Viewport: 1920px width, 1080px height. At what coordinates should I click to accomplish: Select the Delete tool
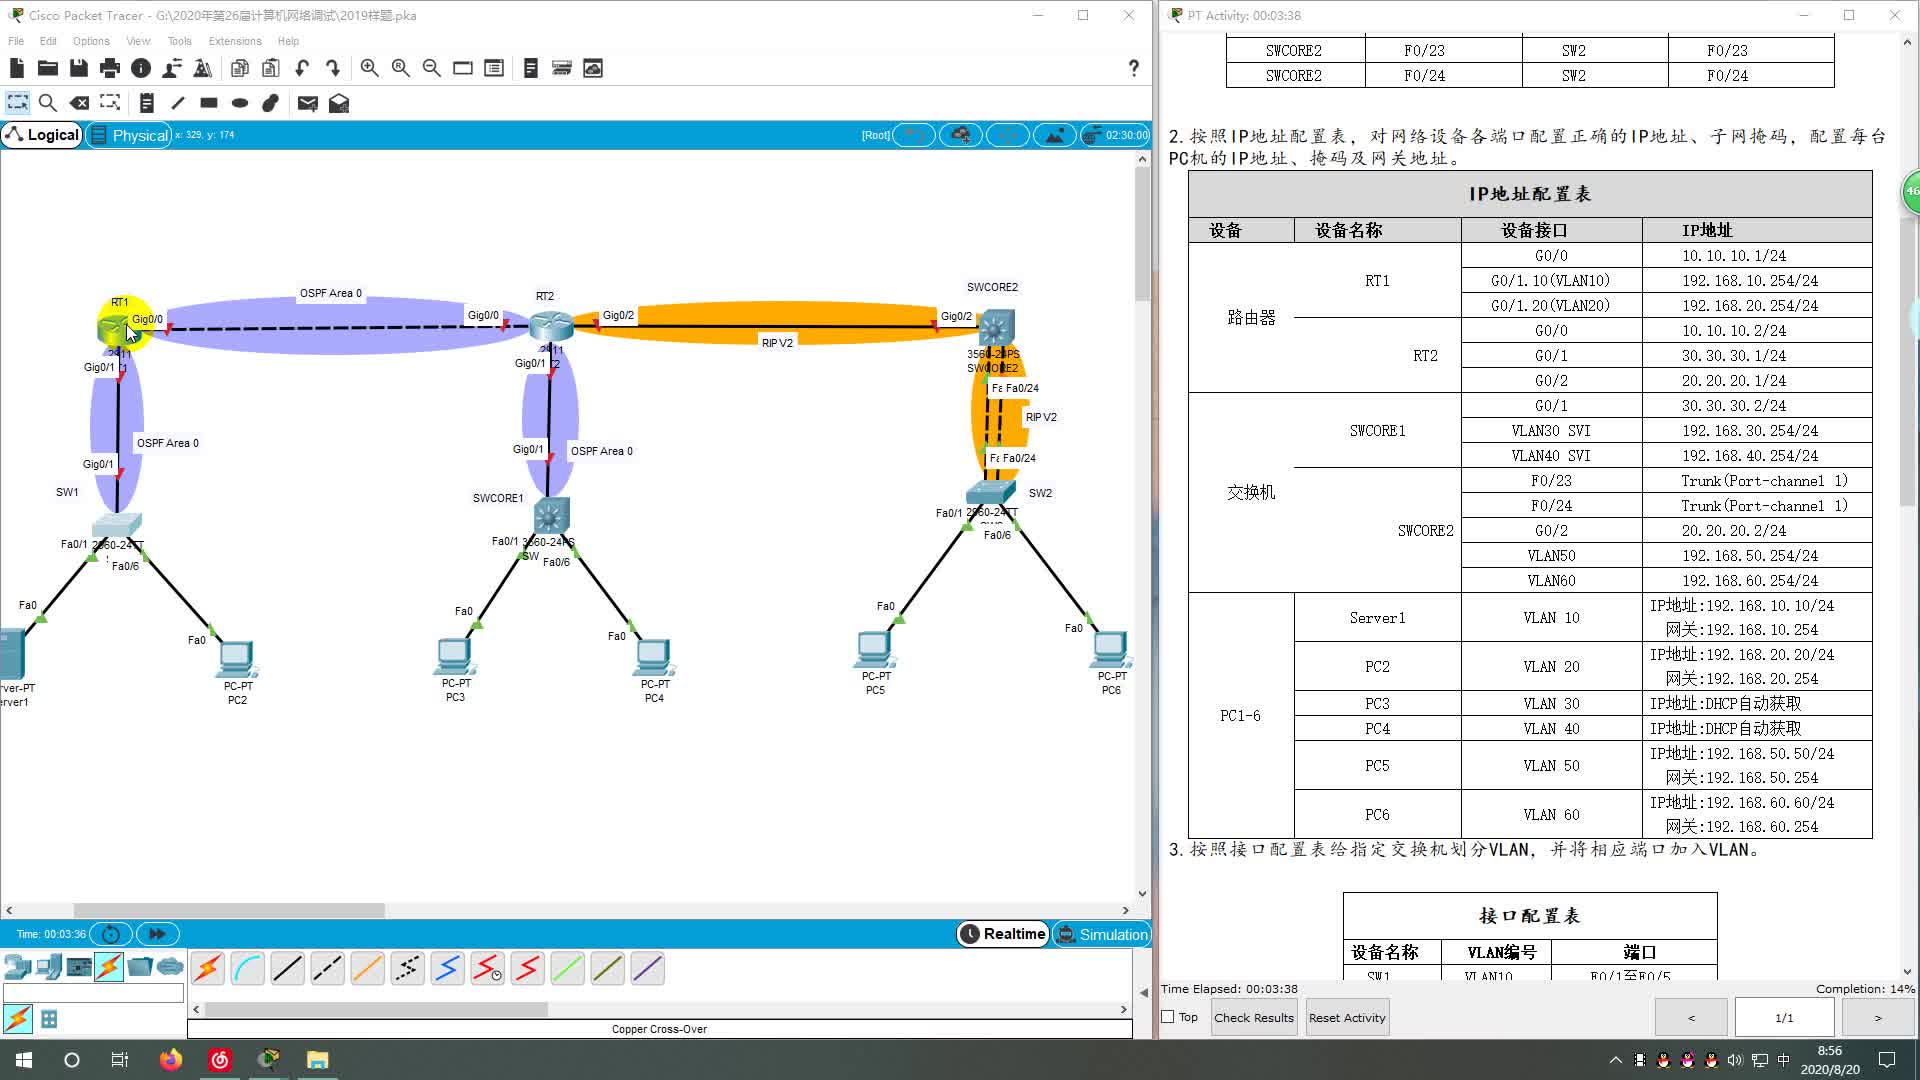(x=79, y=103)
